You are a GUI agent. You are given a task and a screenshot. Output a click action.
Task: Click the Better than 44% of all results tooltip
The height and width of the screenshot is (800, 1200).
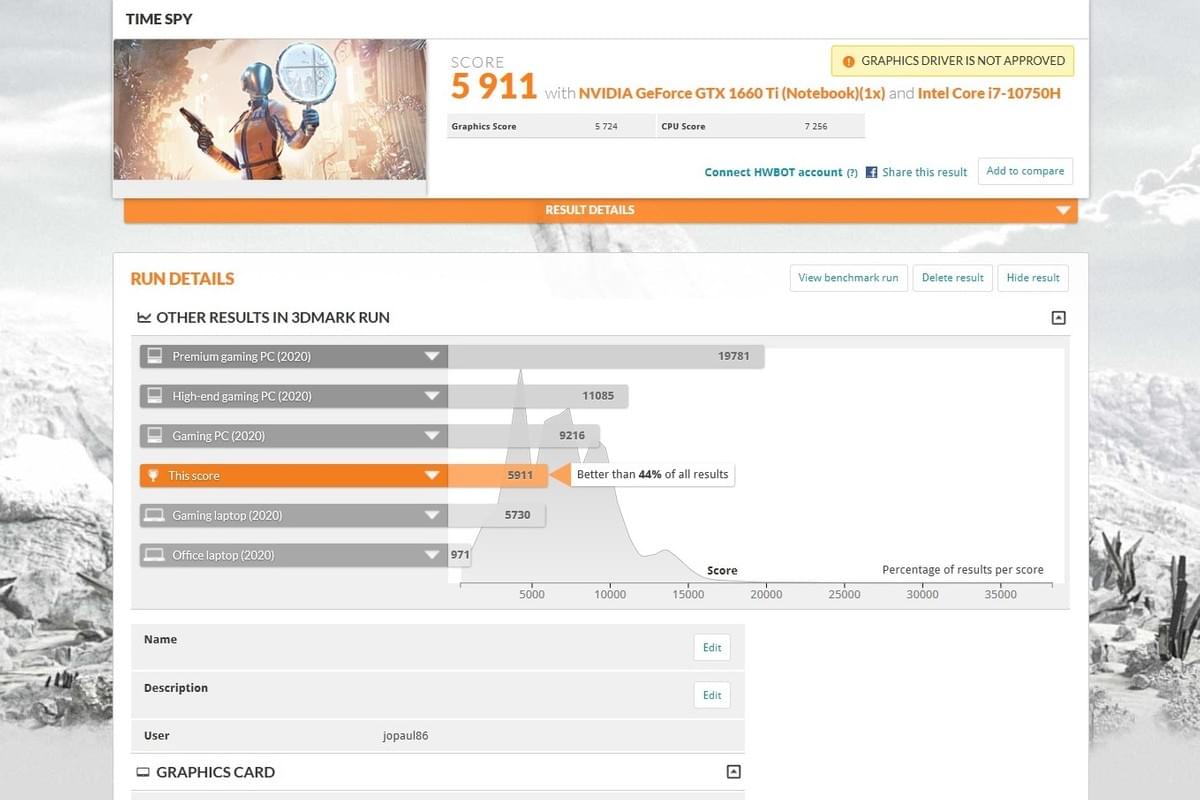[x=652, y=474]
